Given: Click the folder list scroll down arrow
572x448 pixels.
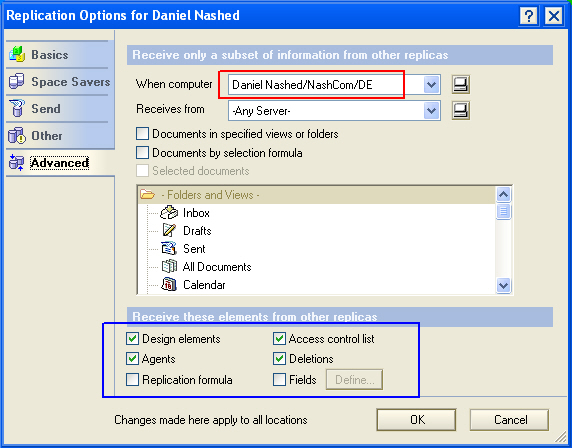Looking at the screenshot, I should point(503,285).
